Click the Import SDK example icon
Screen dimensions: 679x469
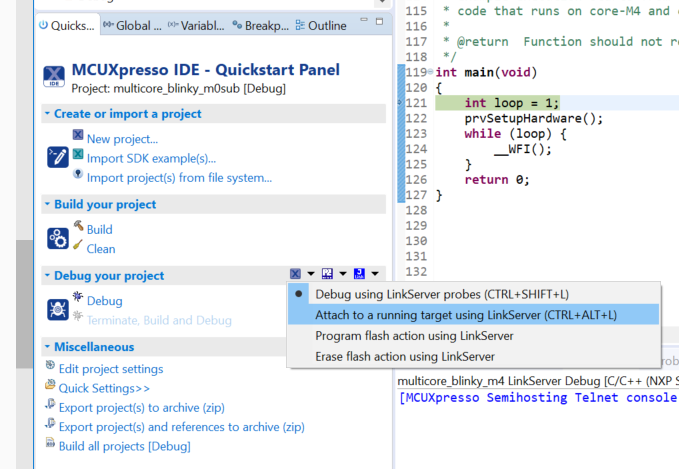(78, 154)
